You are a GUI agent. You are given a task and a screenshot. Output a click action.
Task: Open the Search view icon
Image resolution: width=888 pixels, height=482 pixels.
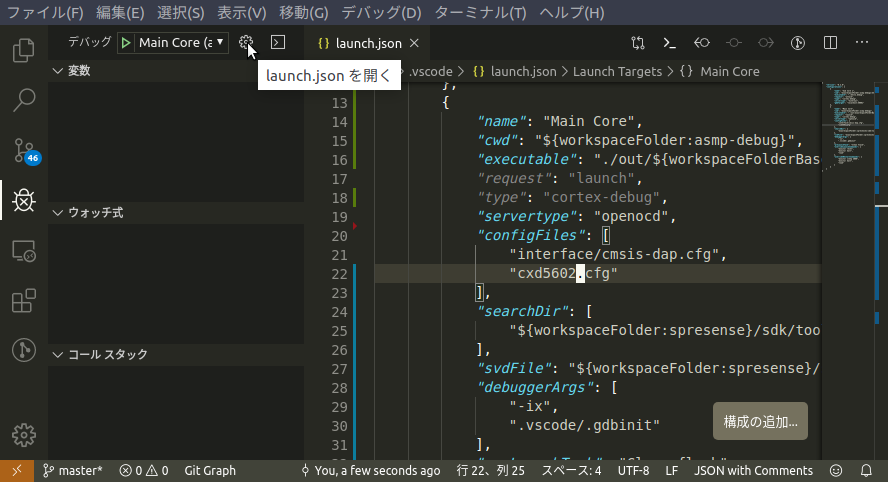click(x=24, y=100)
